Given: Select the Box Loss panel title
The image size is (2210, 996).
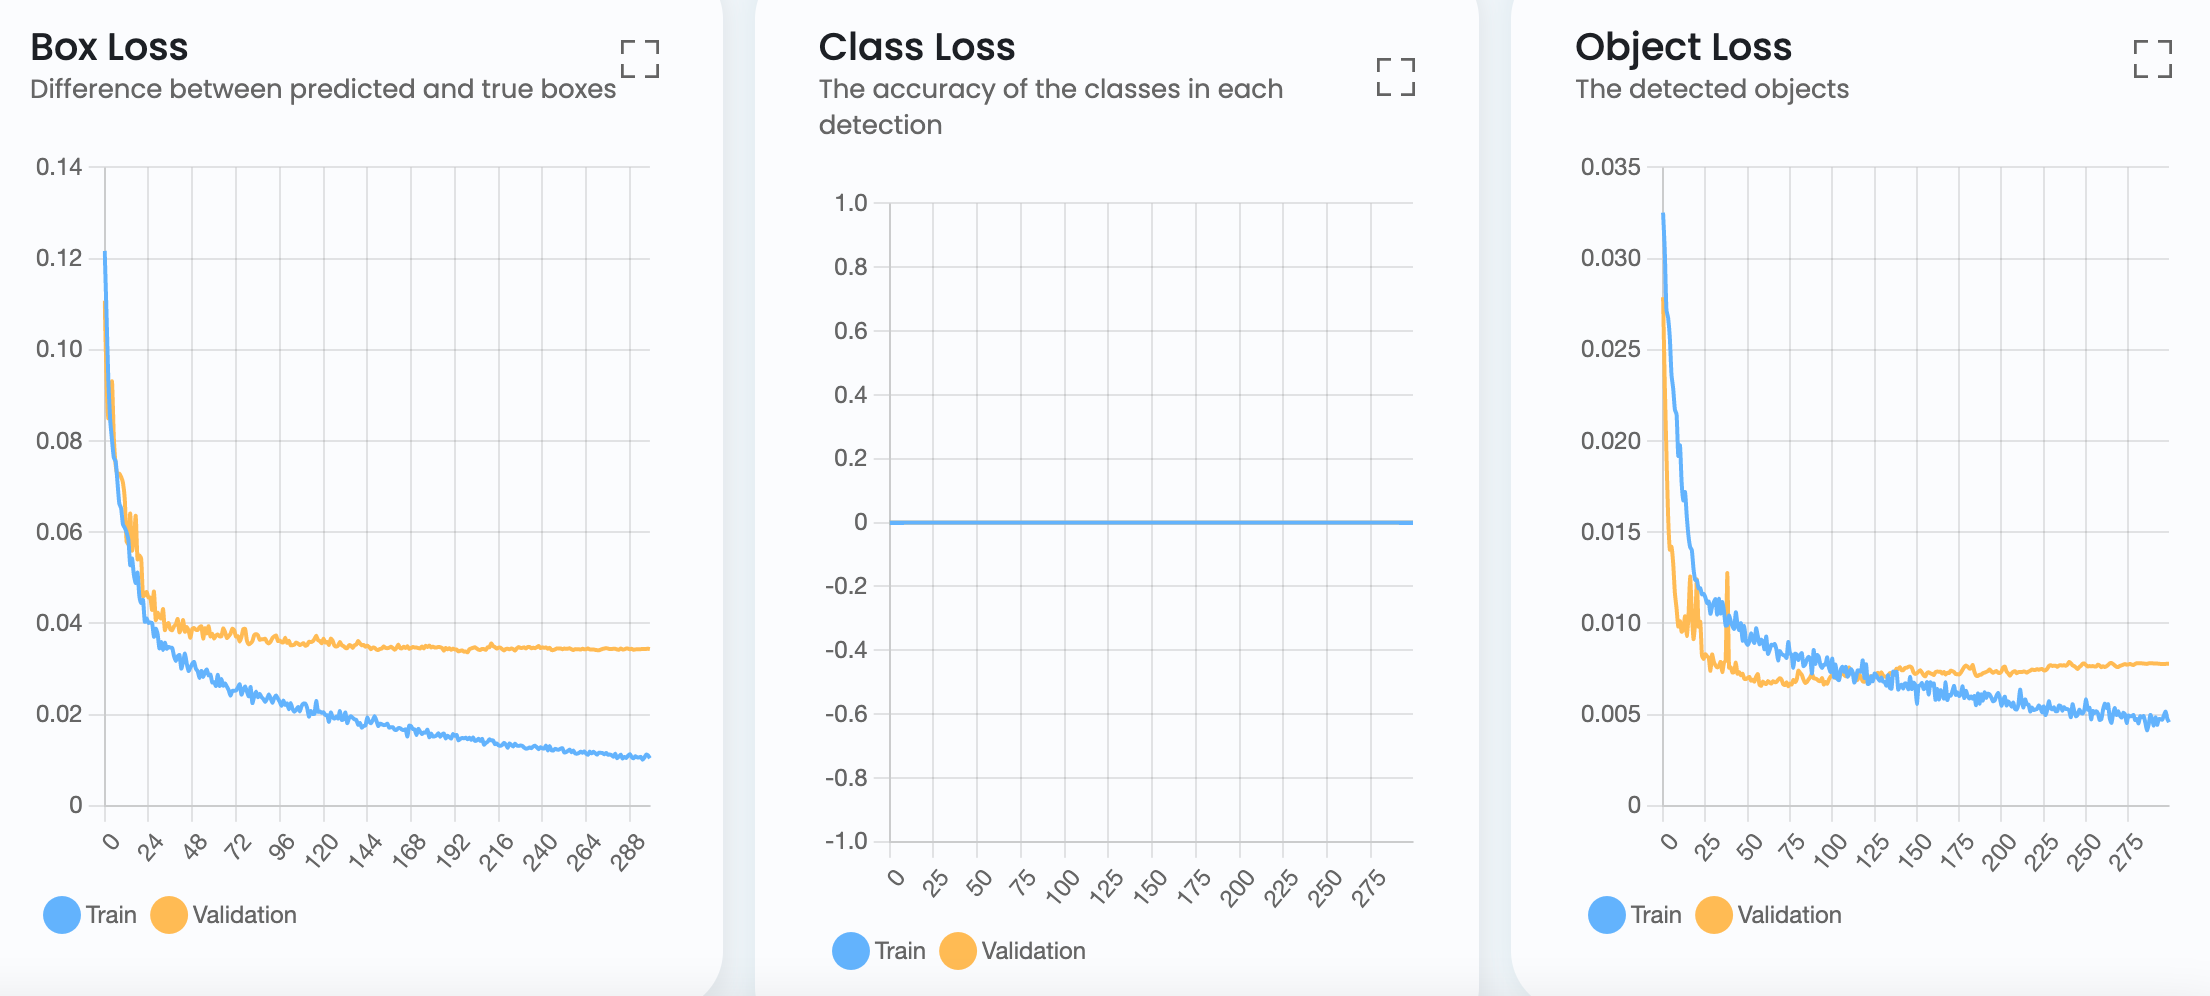Looking at the screenshot, I should point(108,46).
